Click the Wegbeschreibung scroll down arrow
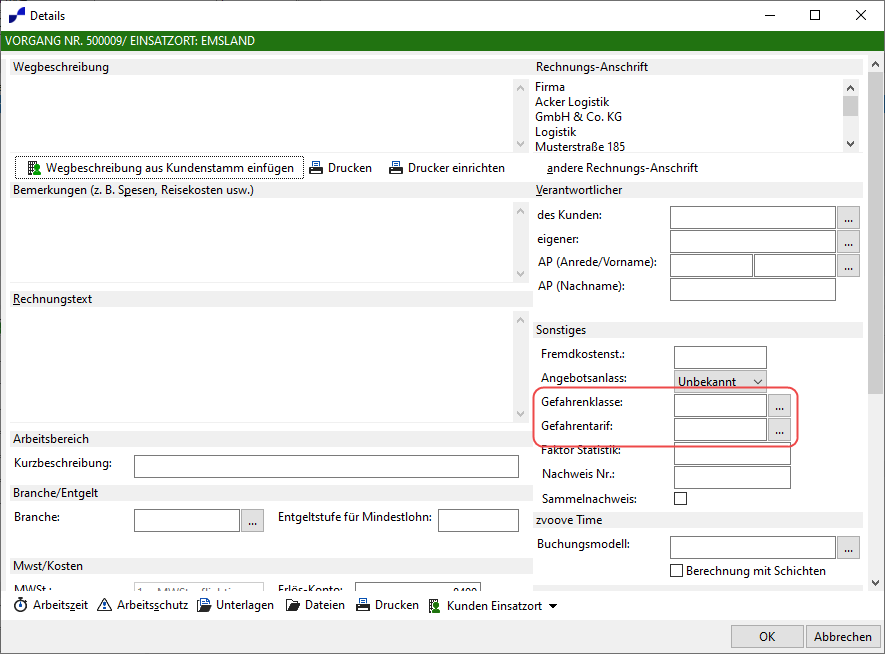 [520, 144]
